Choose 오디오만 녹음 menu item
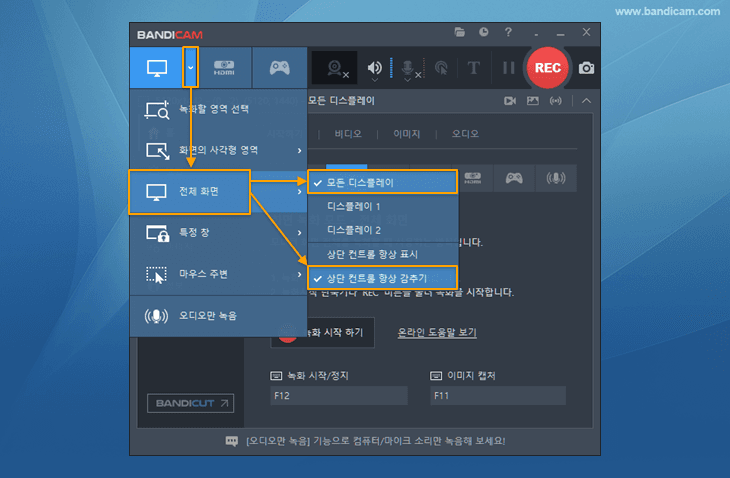The width and height of the screenshot is (730, 478). coord(218,316)
